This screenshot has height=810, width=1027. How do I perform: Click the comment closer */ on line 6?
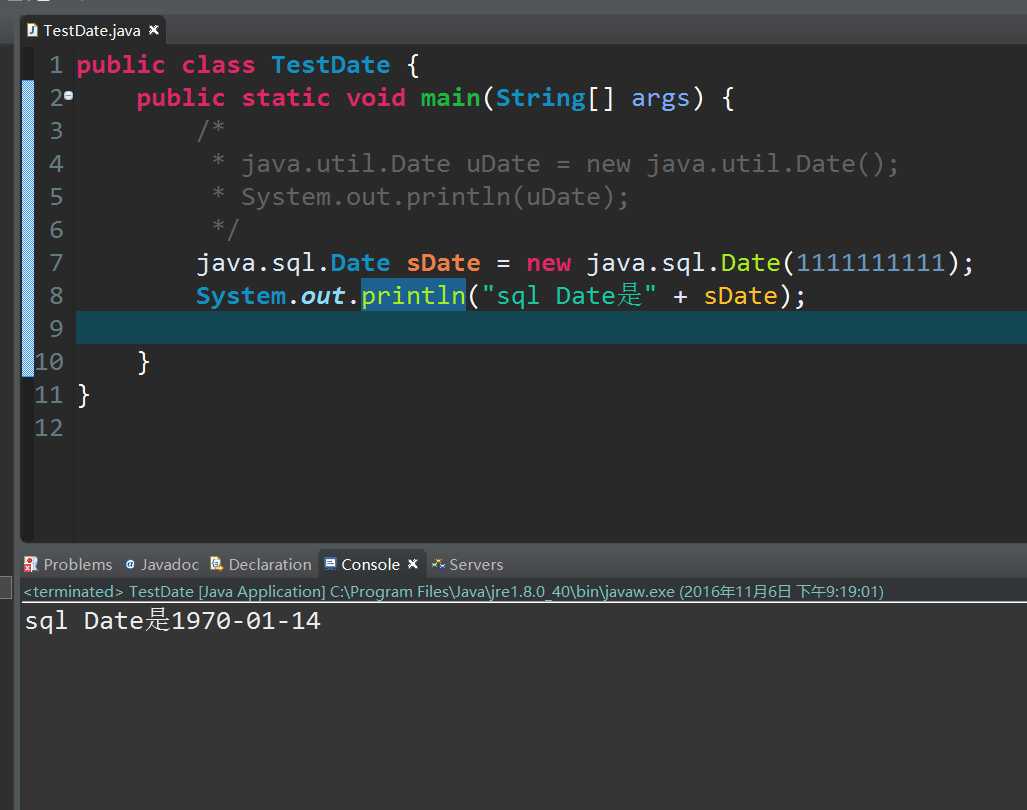[x=225, y=229]
